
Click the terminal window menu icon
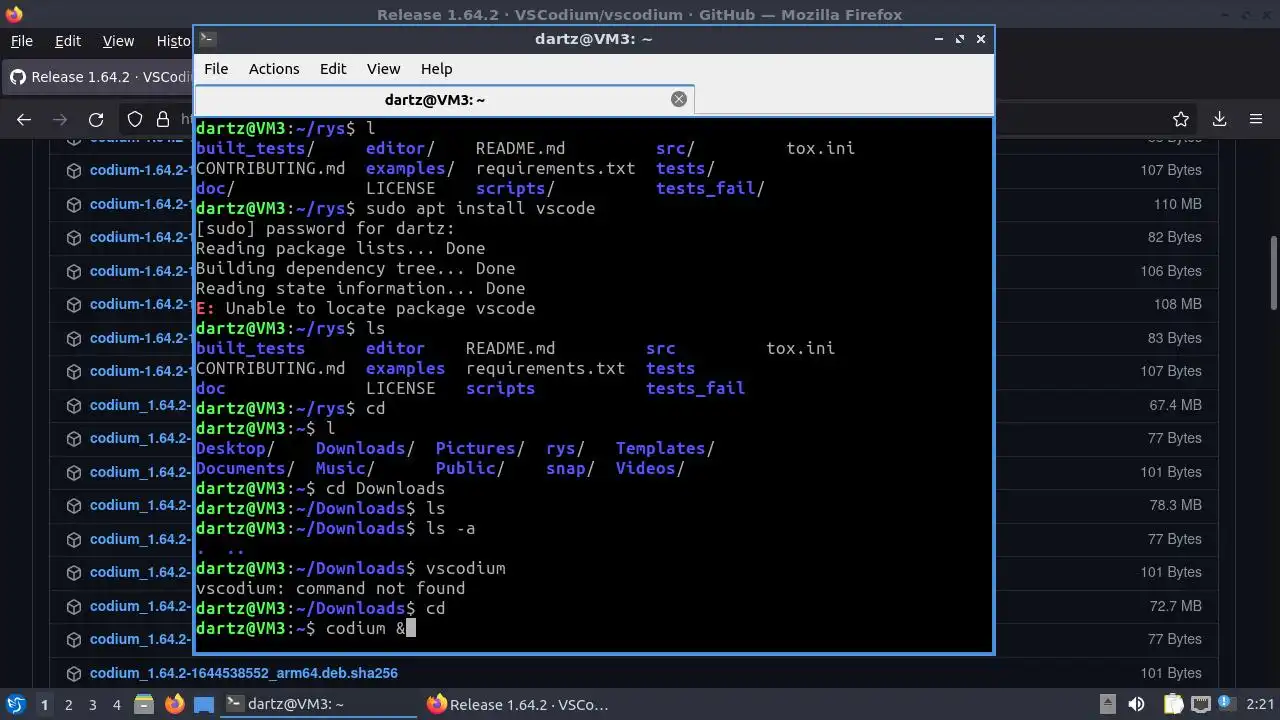[x=207, y=39]
